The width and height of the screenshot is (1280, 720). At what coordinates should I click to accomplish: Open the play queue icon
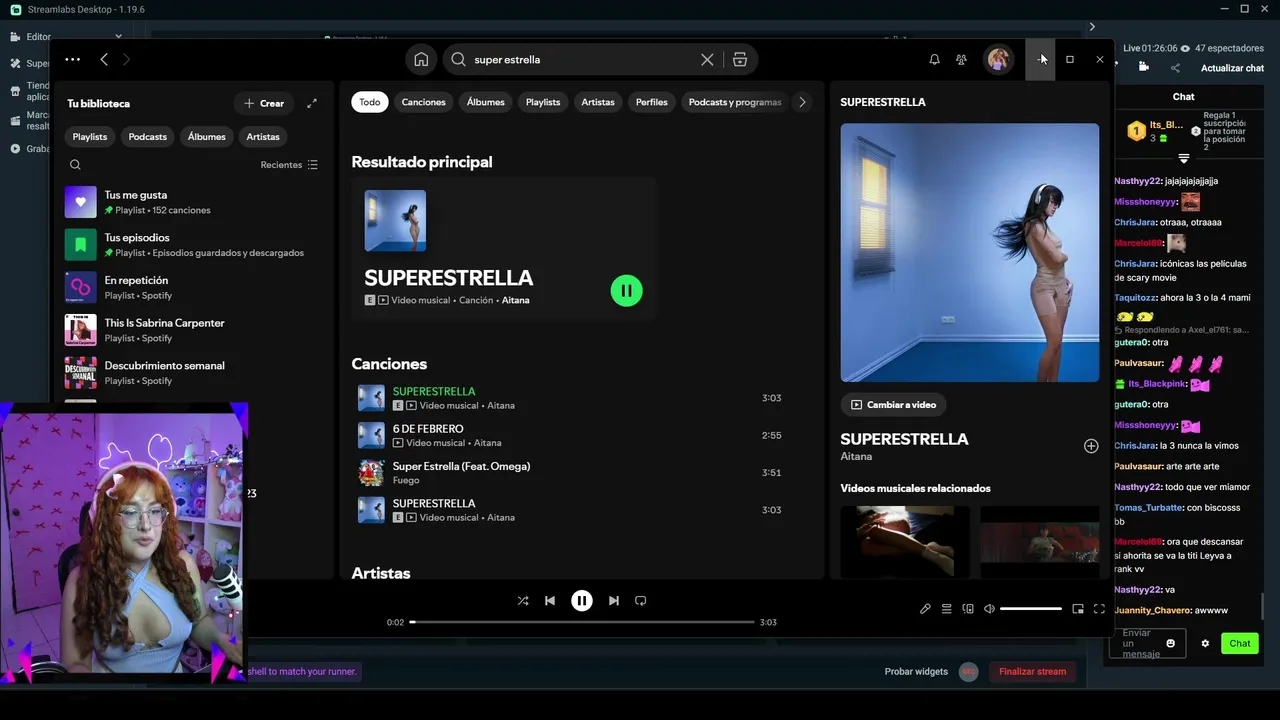pyautogui.click(x=946, y=609)
